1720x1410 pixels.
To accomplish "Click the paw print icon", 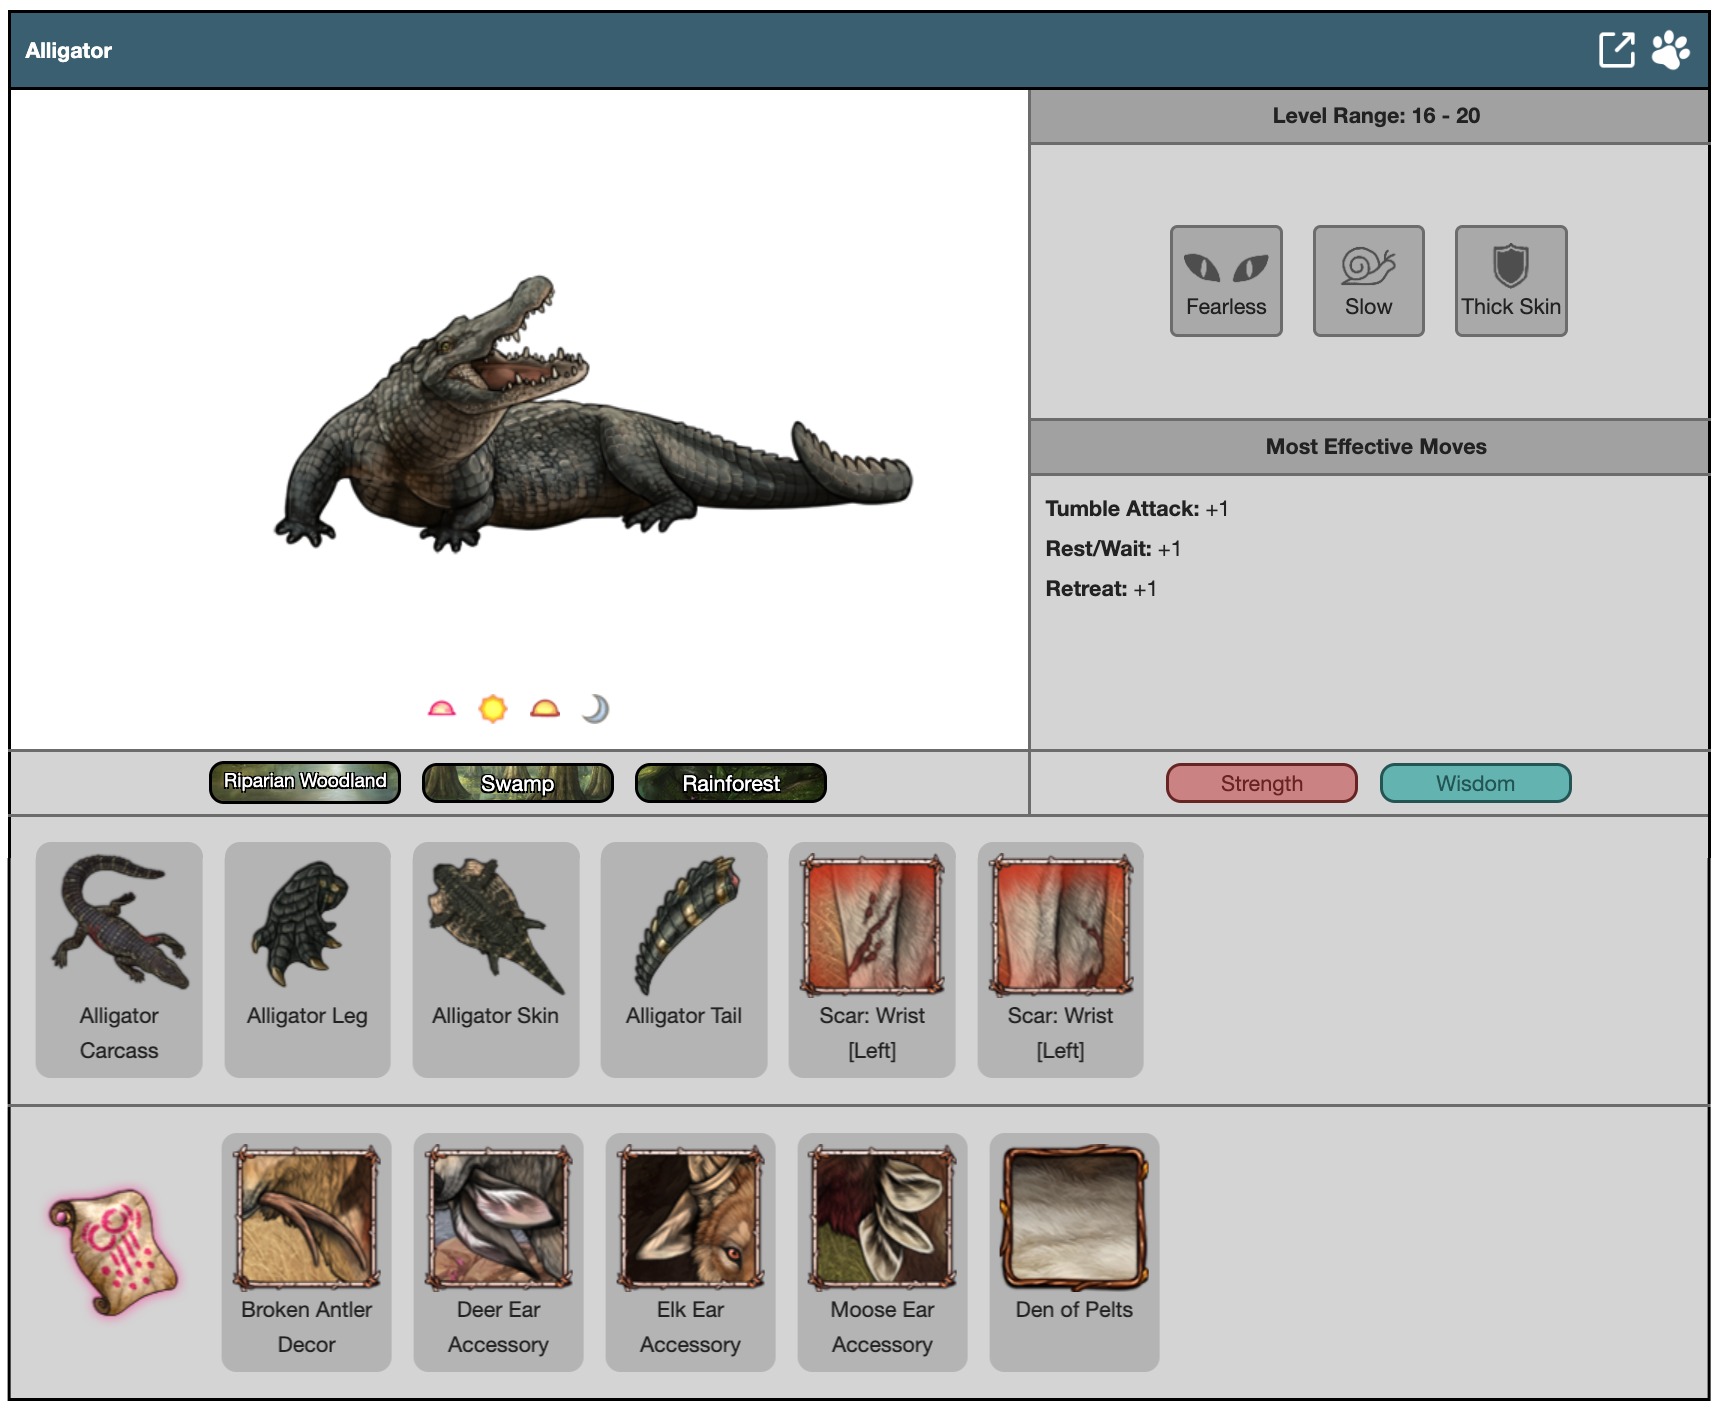I will (1670, 50).
